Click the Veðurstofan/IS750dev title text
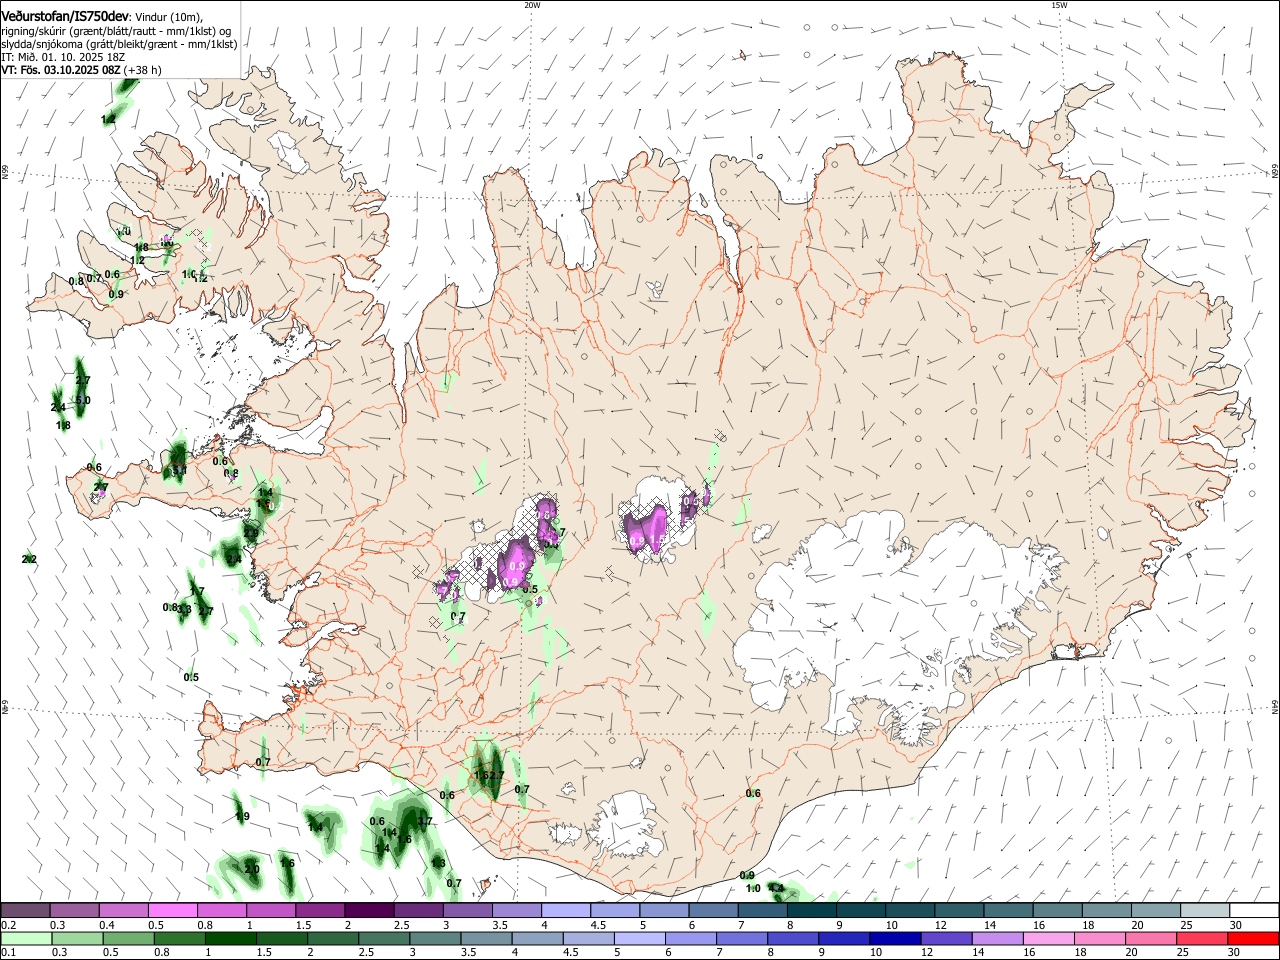 65,17
